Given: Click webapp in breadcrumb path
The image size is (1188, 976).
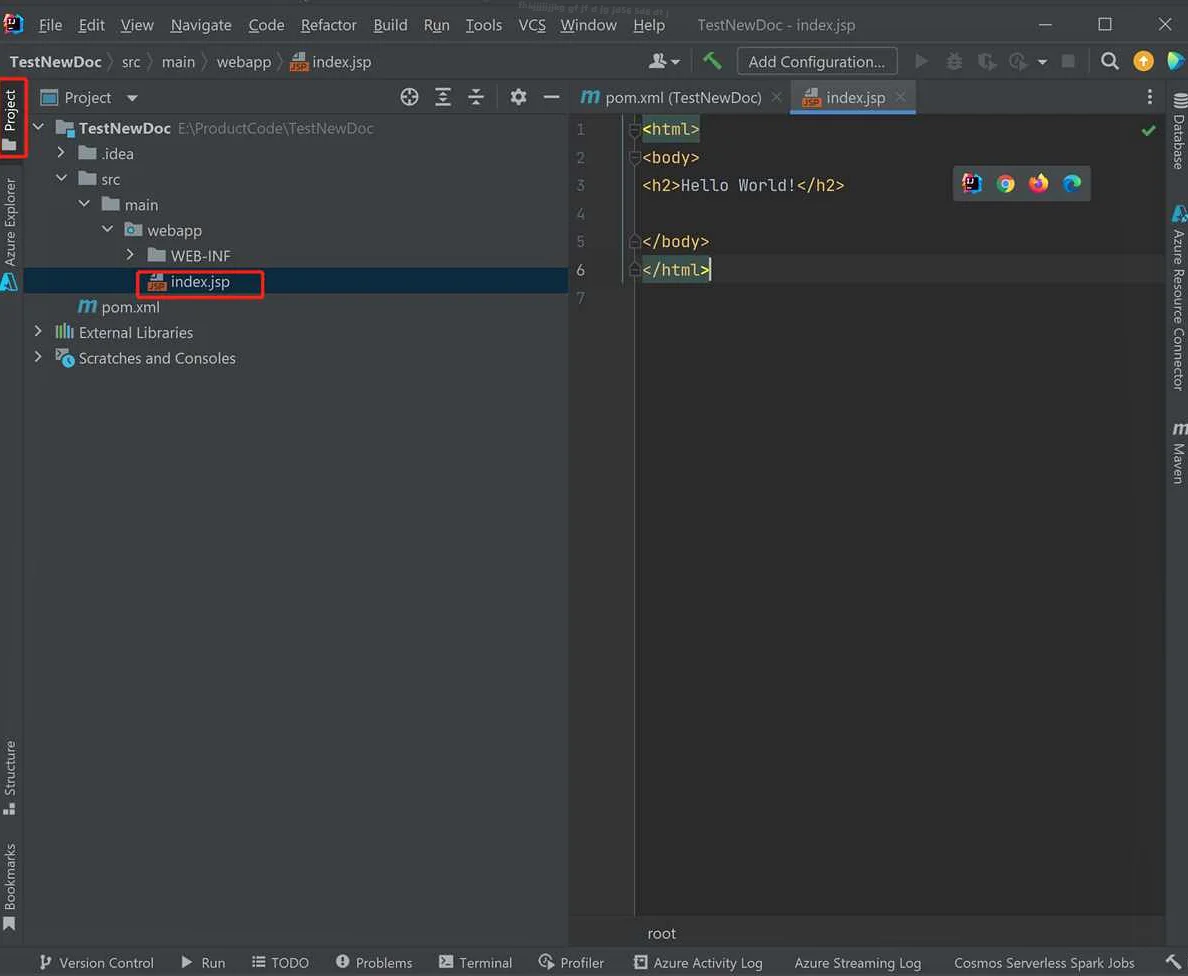Looking at the screenshot, I should [243, 62].
